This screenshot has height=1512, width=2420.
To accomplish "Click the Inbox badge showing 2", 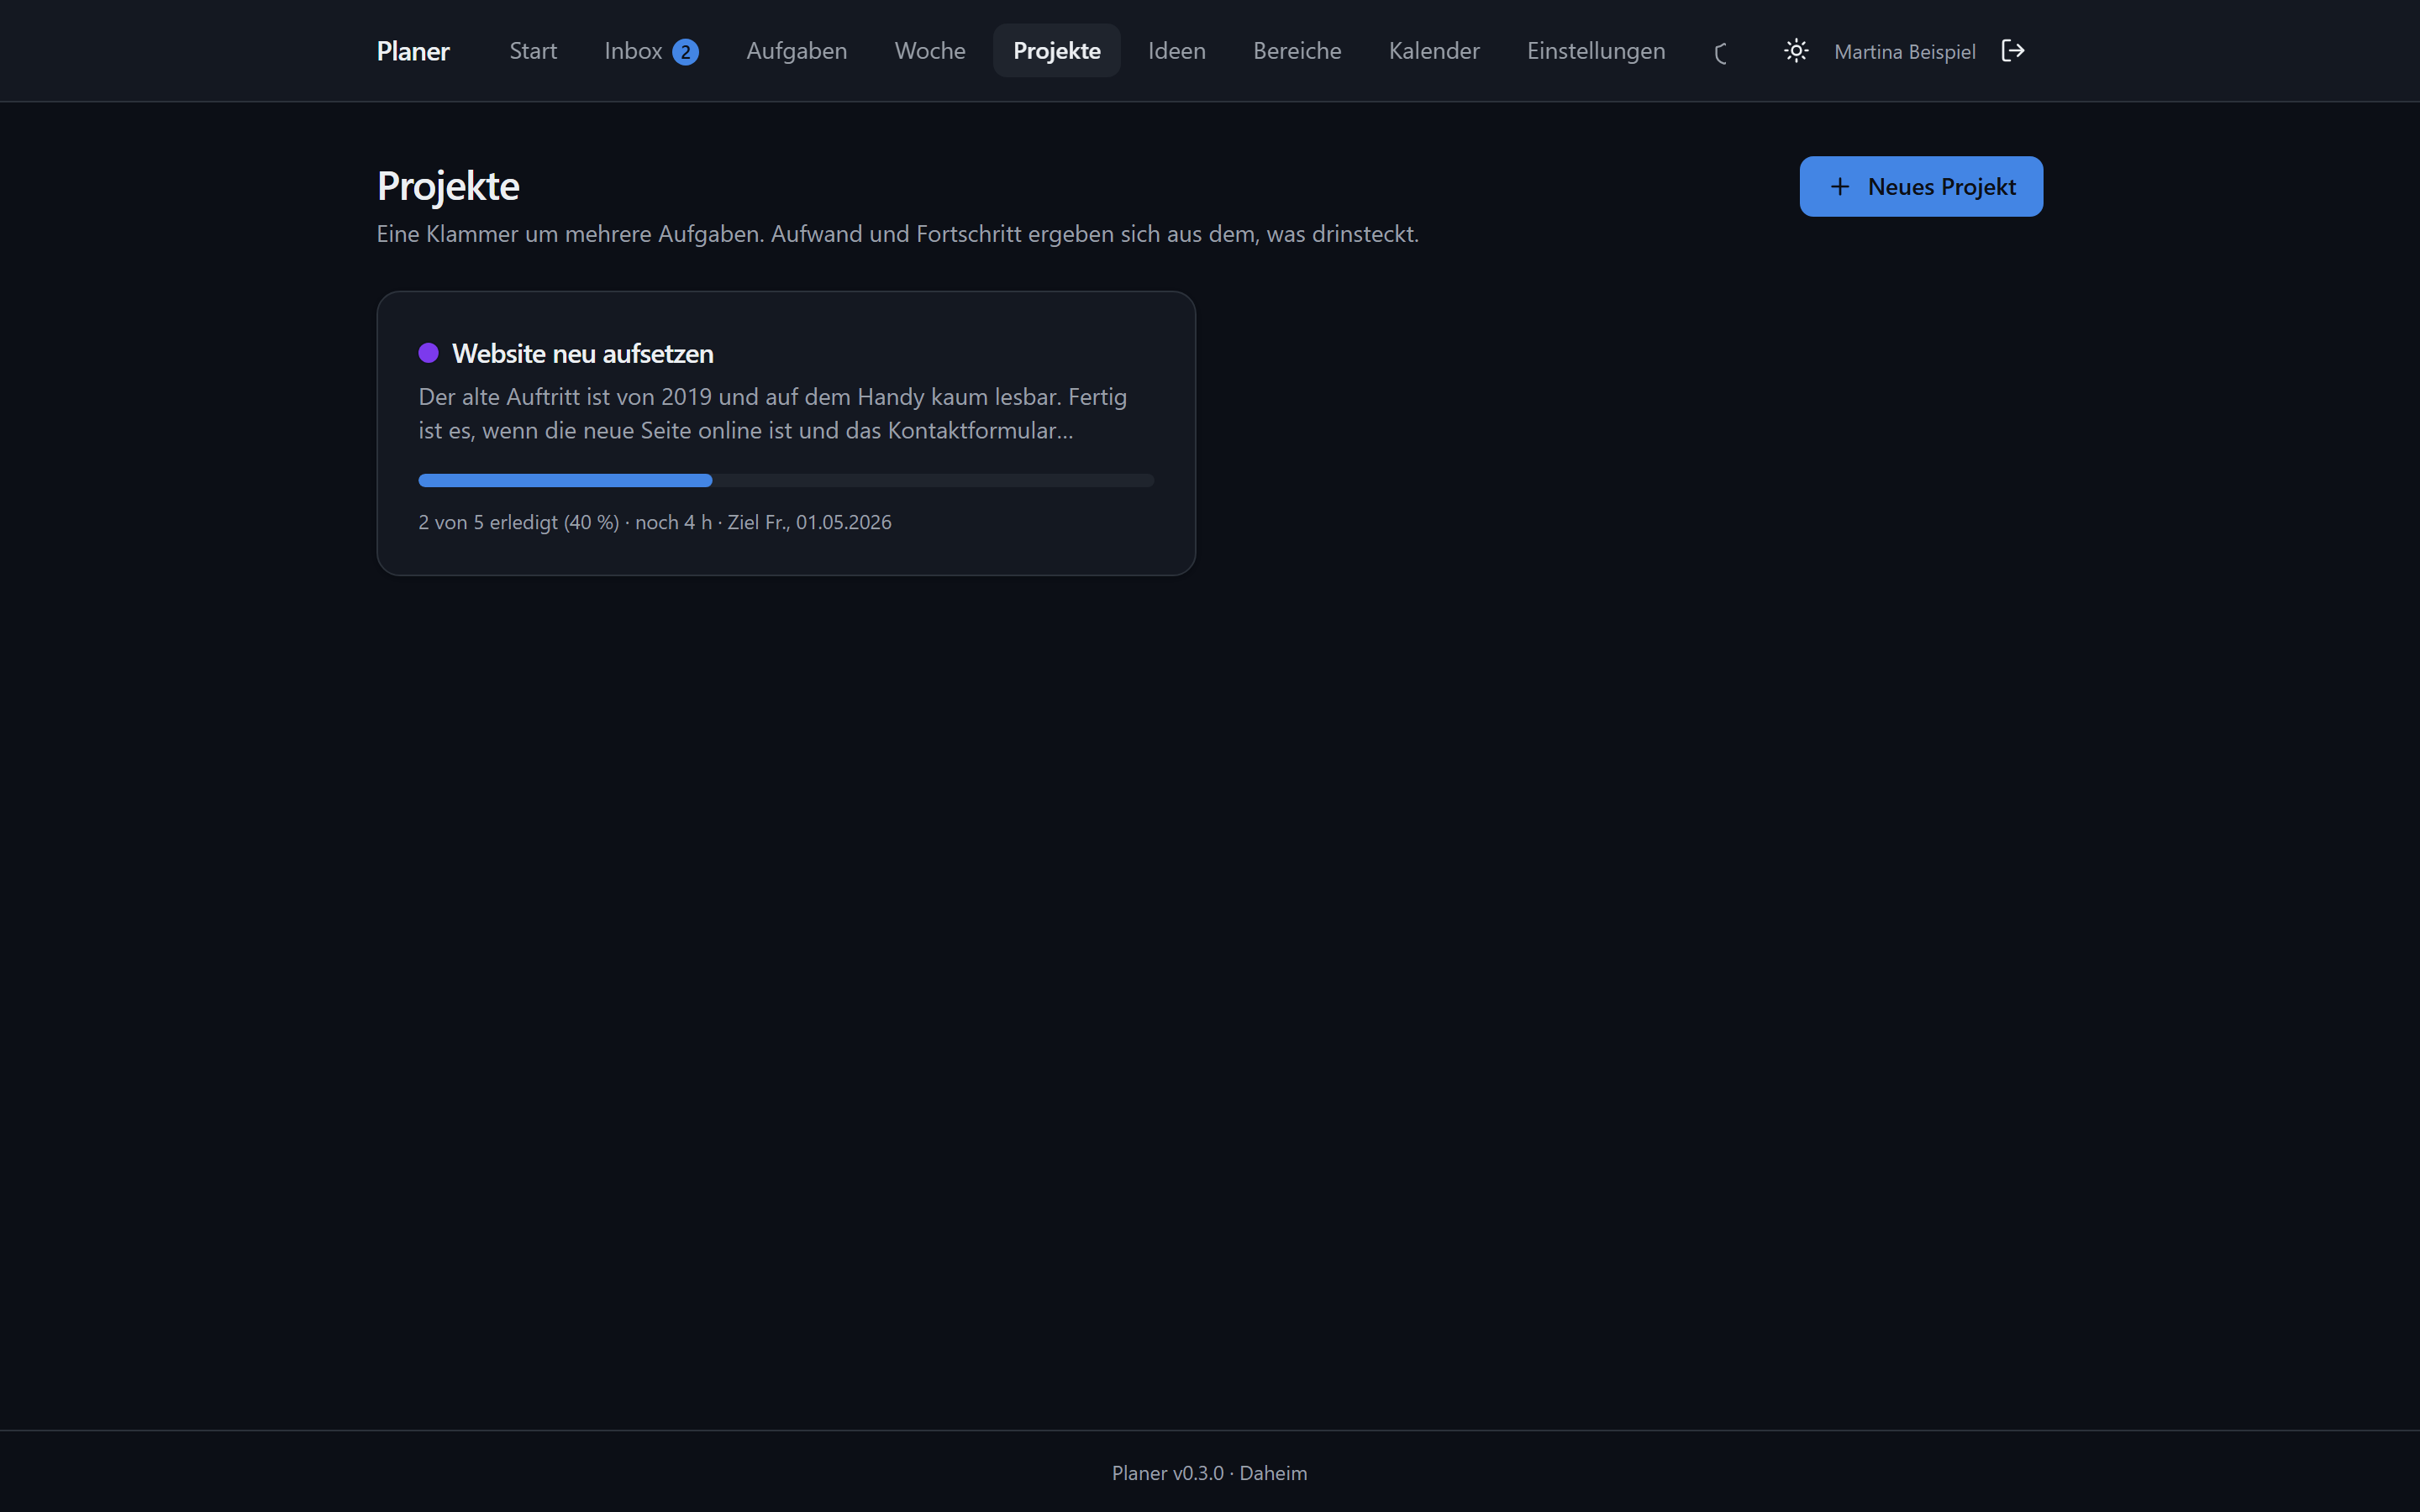I will pyautogui.click(x=685, y=52).
